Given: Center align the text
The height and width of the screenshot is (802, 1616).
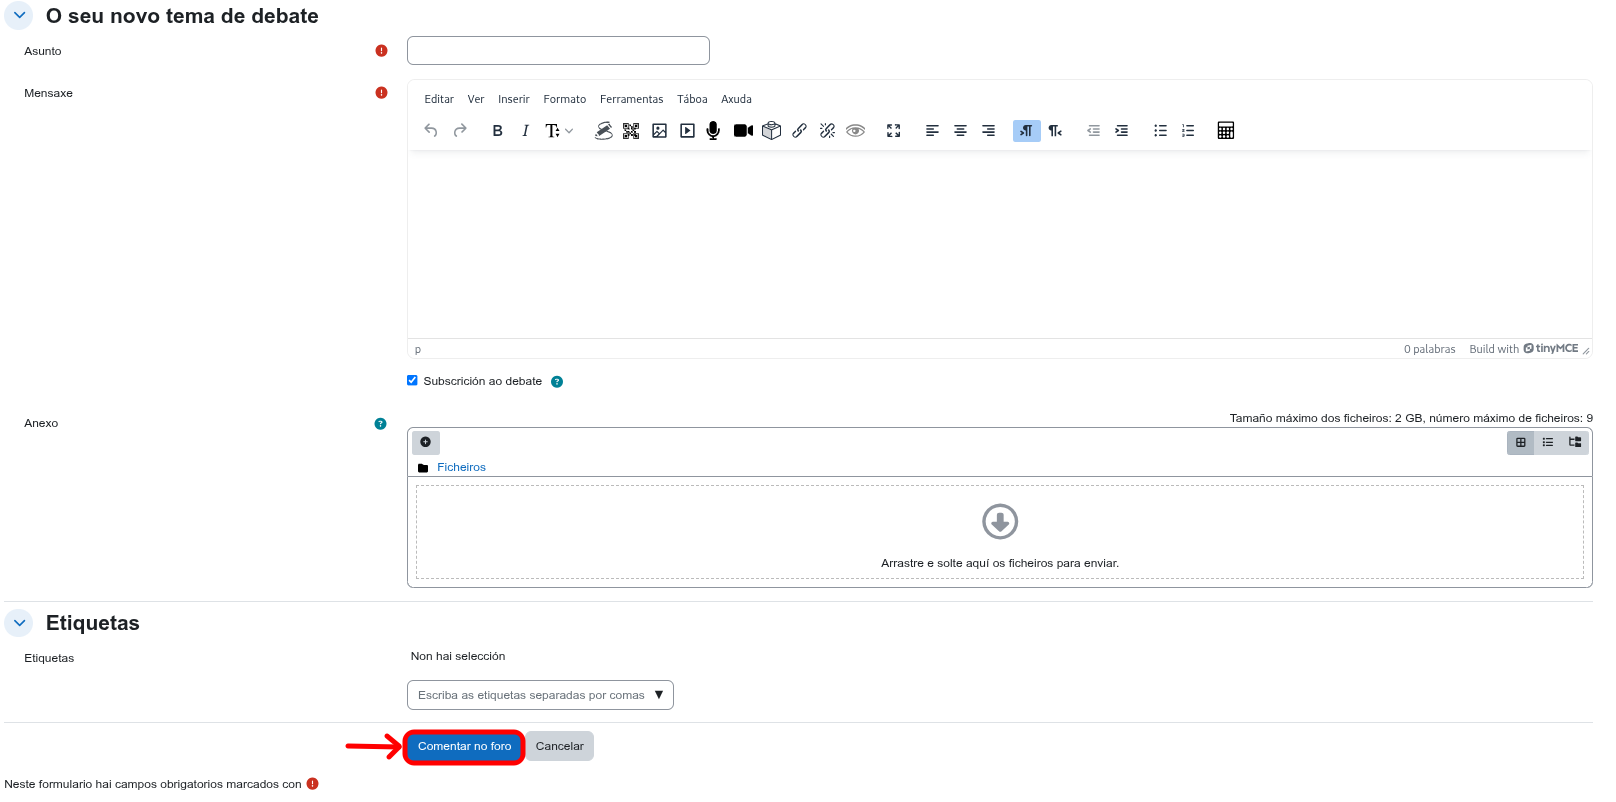Looking at the screenshot, I should [x=960, y=131].
